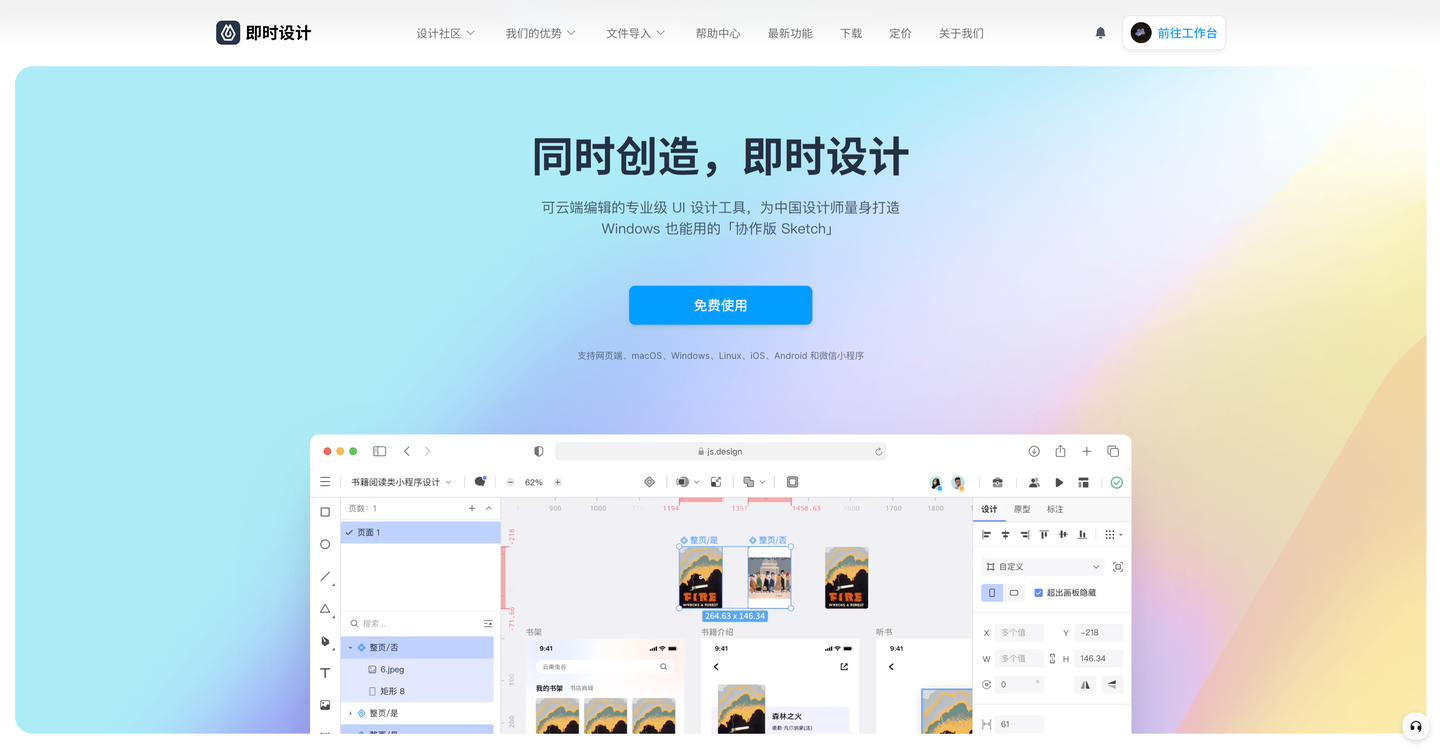
Task: Click the layer filter icon beside search
Action: click(x=488, y=623)
